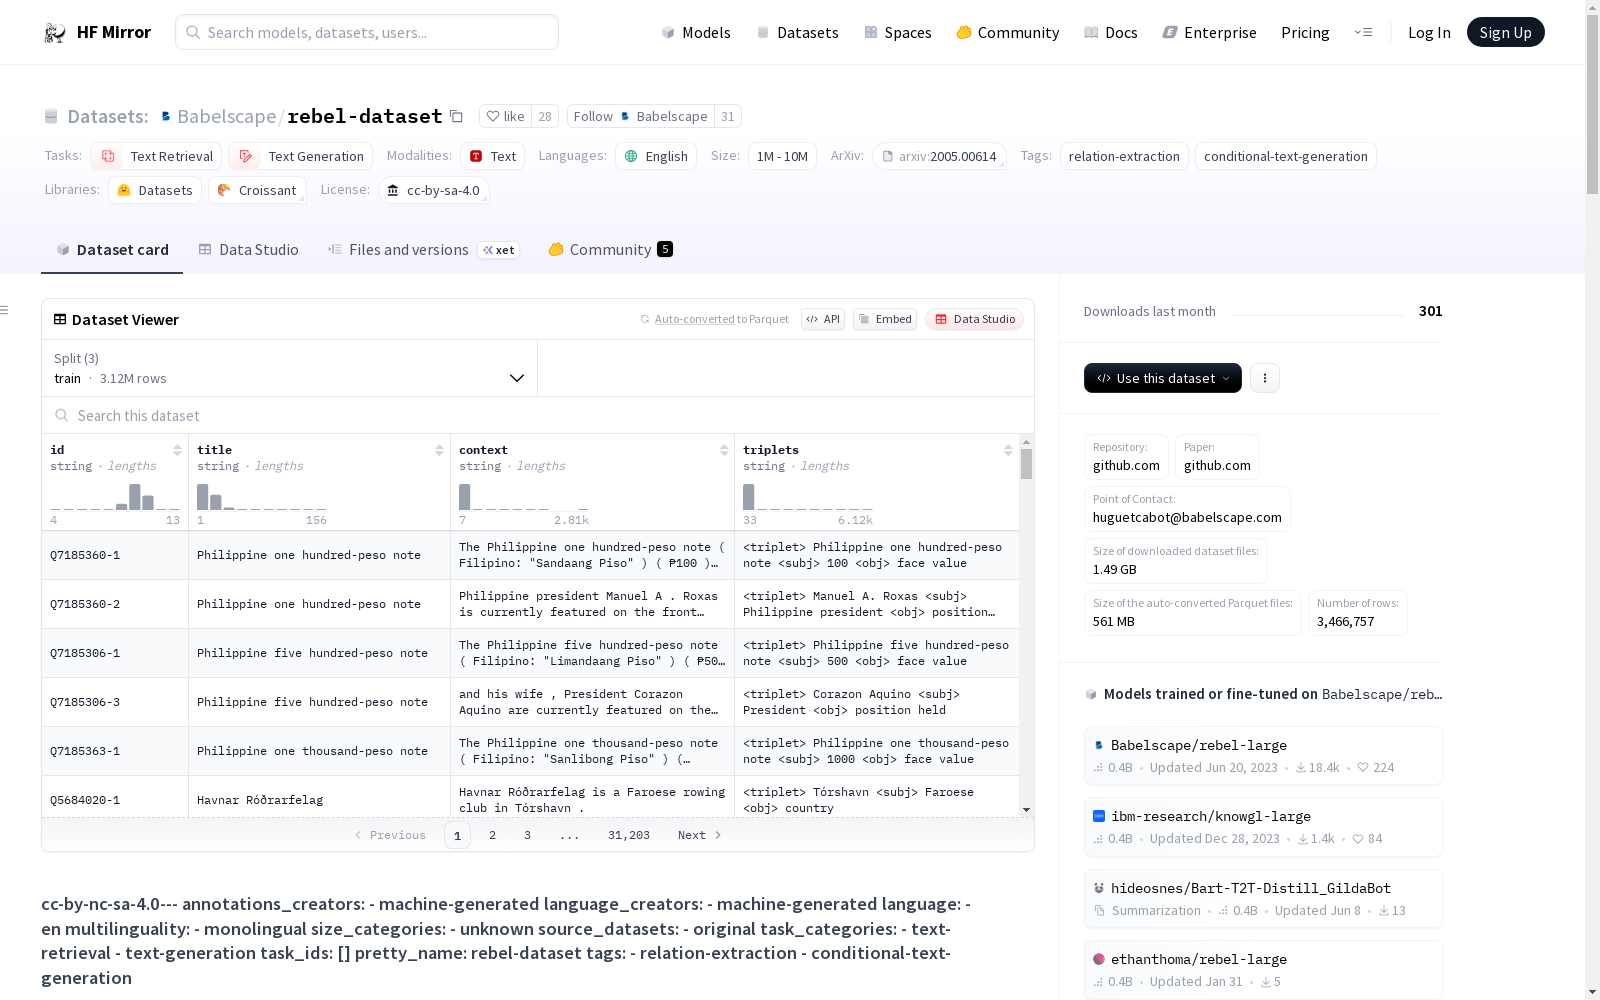Open the API button in Dataset Viewer

click(823, 319)
